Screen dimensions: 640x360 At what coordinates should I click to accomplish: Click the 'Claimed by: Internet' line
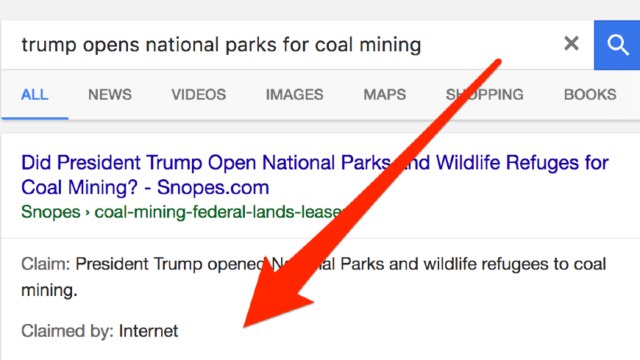[100, 331]
